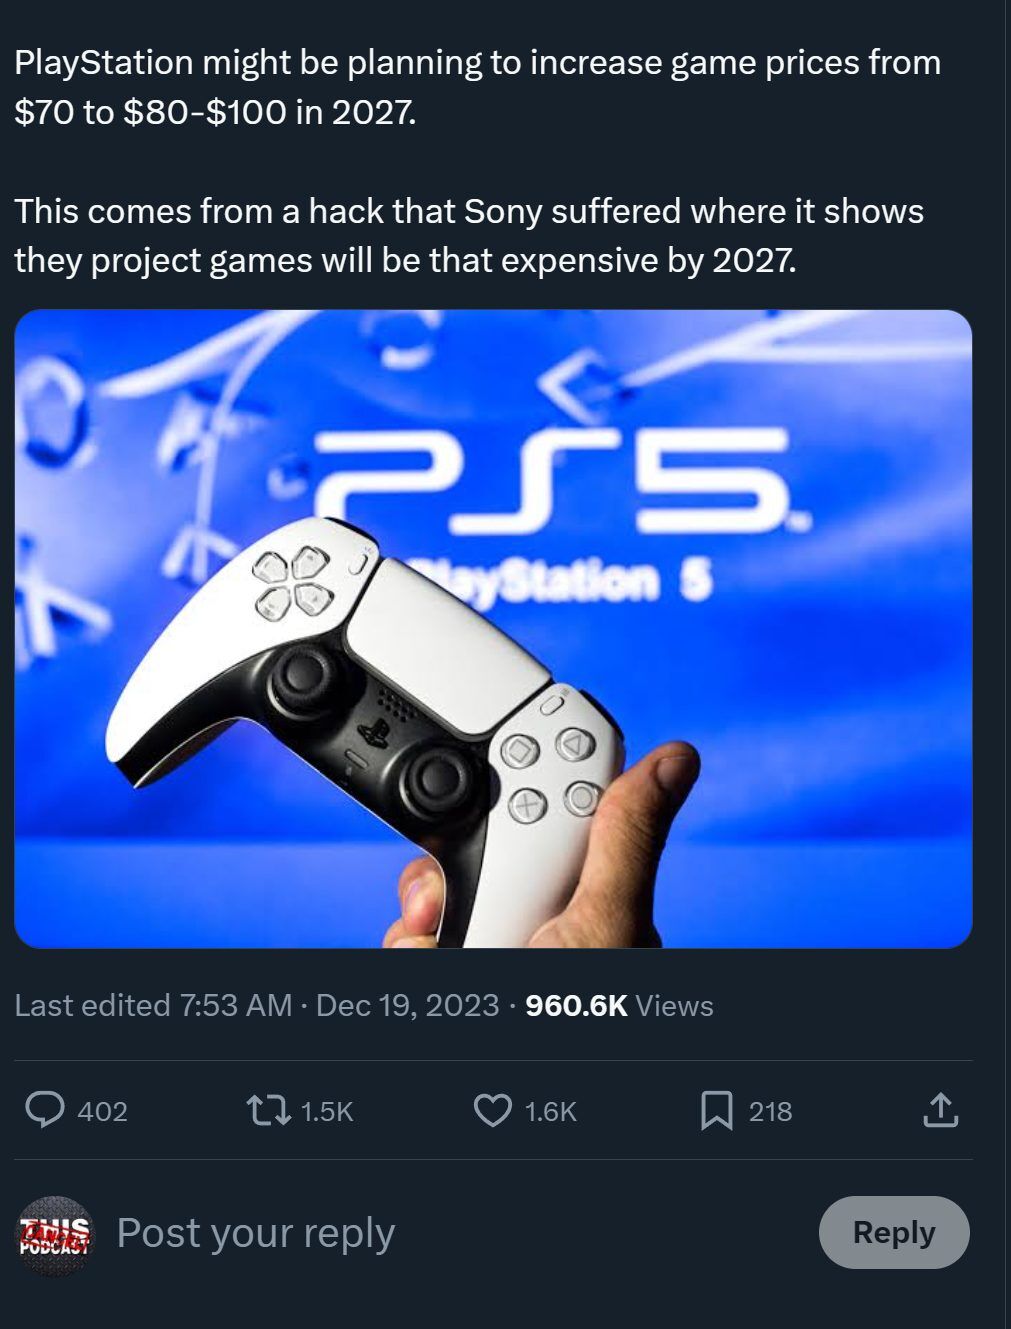The height and width of the screenshot is (1329, 1011).
Task: Bookmark the post with the bookmark icon
Action: (x=716, y=1110)
